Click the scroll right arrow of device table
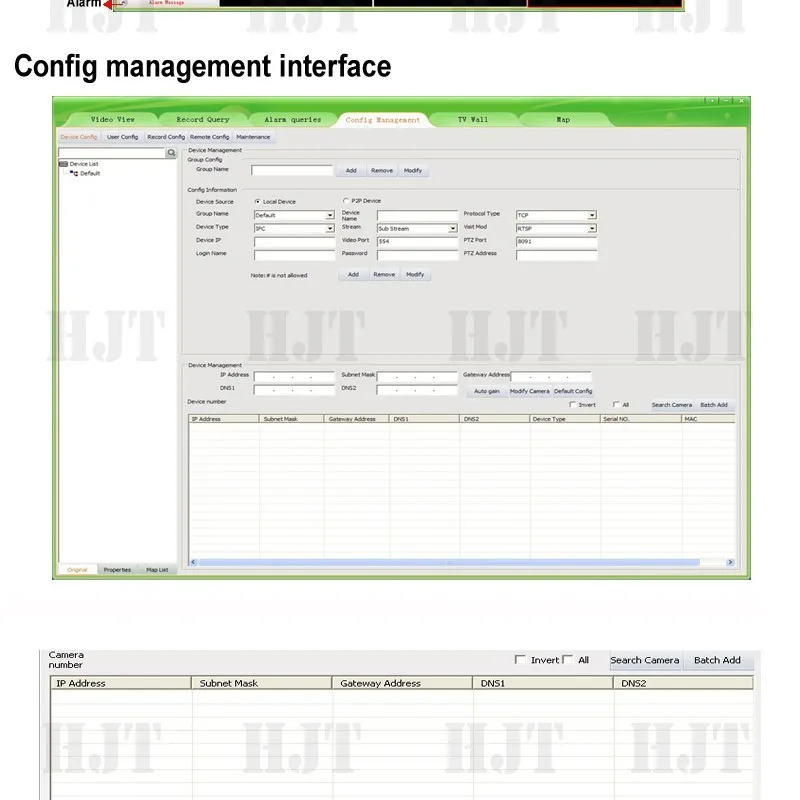 coord(730,562)
